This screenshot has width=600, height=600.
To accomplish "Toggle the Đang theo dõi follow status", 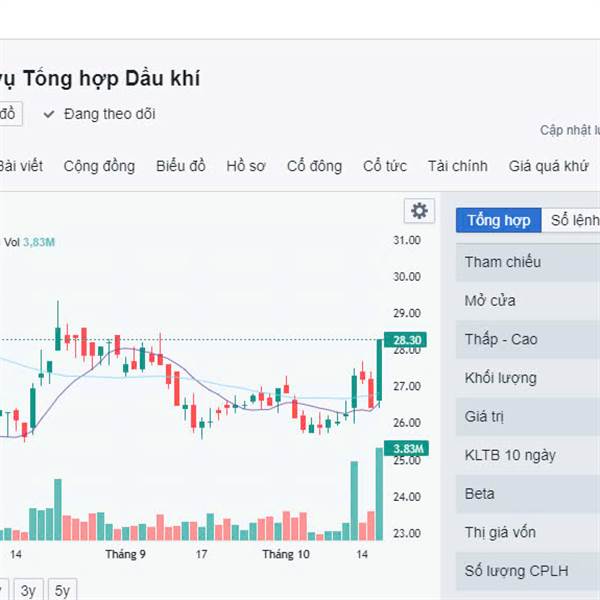I will click(99, 114).
